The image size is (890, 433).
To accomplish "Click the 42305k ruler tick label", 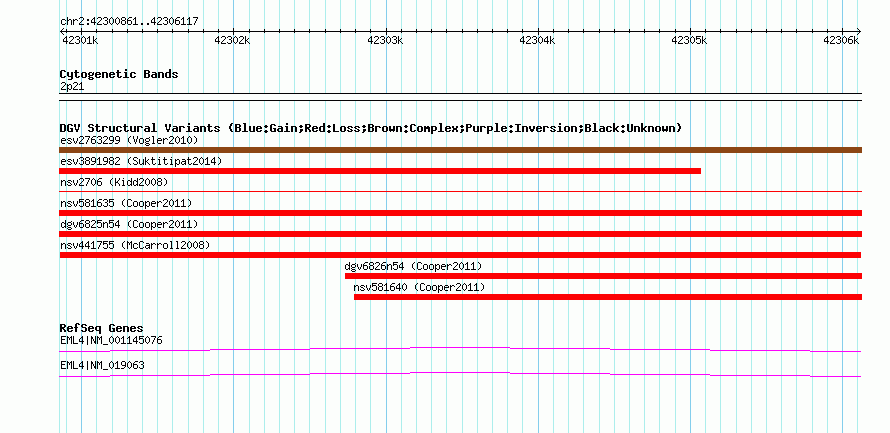I will coord(689,40).
